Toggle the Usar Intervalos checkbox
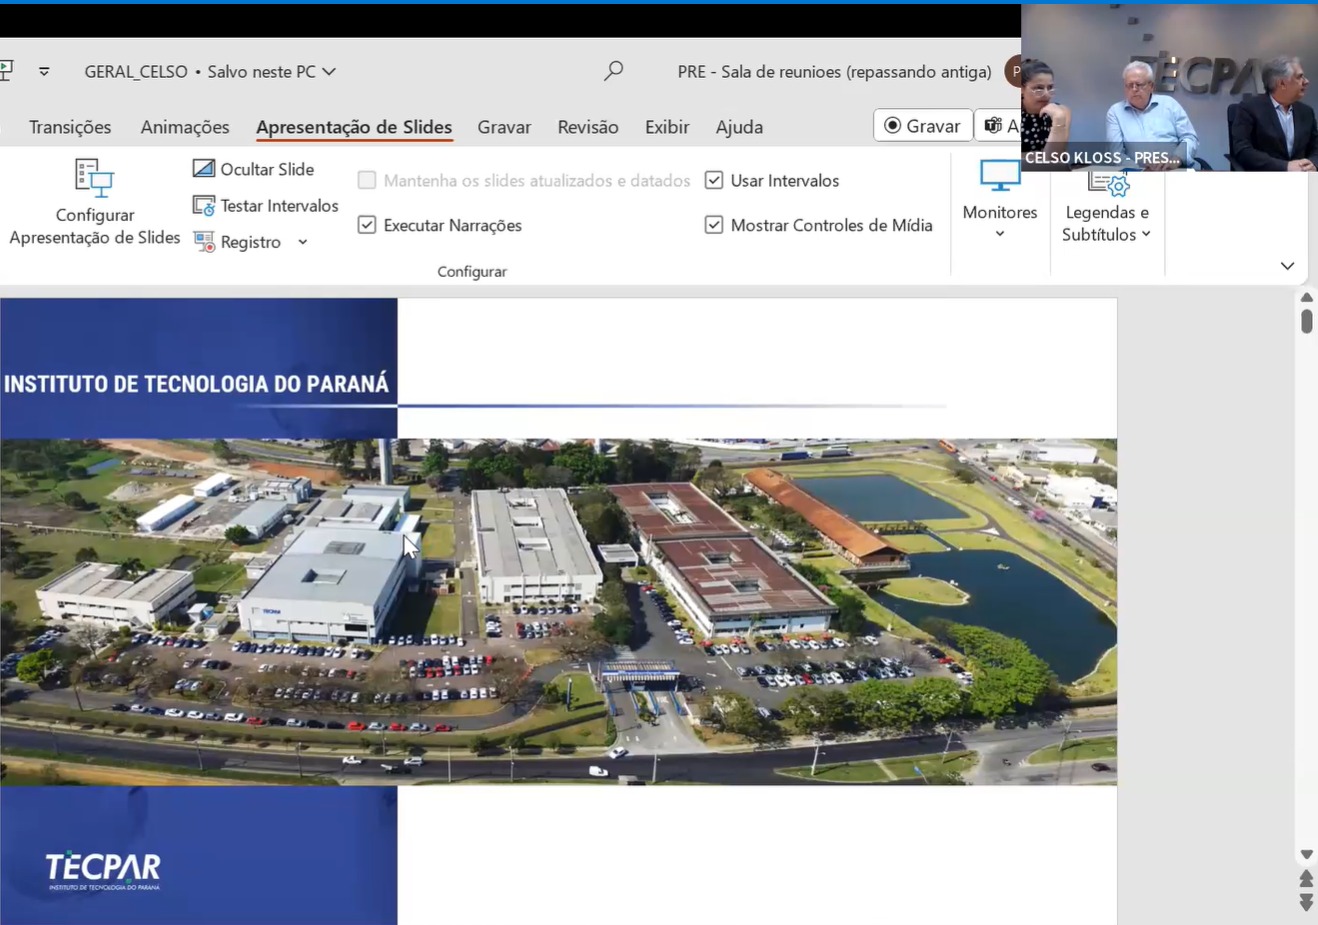1318x925 pixels. click(714, 180)
